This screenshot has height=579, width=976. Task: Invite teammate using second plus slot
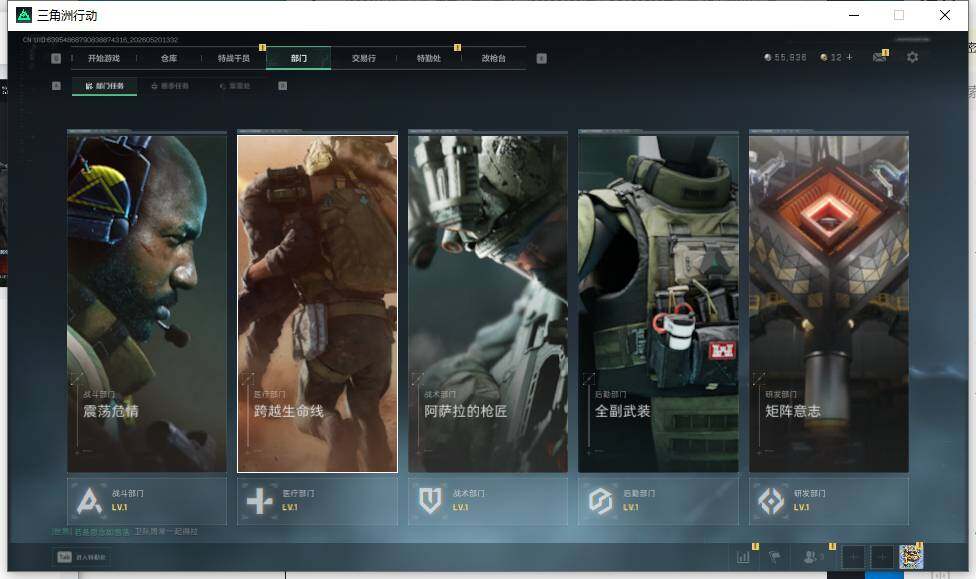[x=882, y=557]
